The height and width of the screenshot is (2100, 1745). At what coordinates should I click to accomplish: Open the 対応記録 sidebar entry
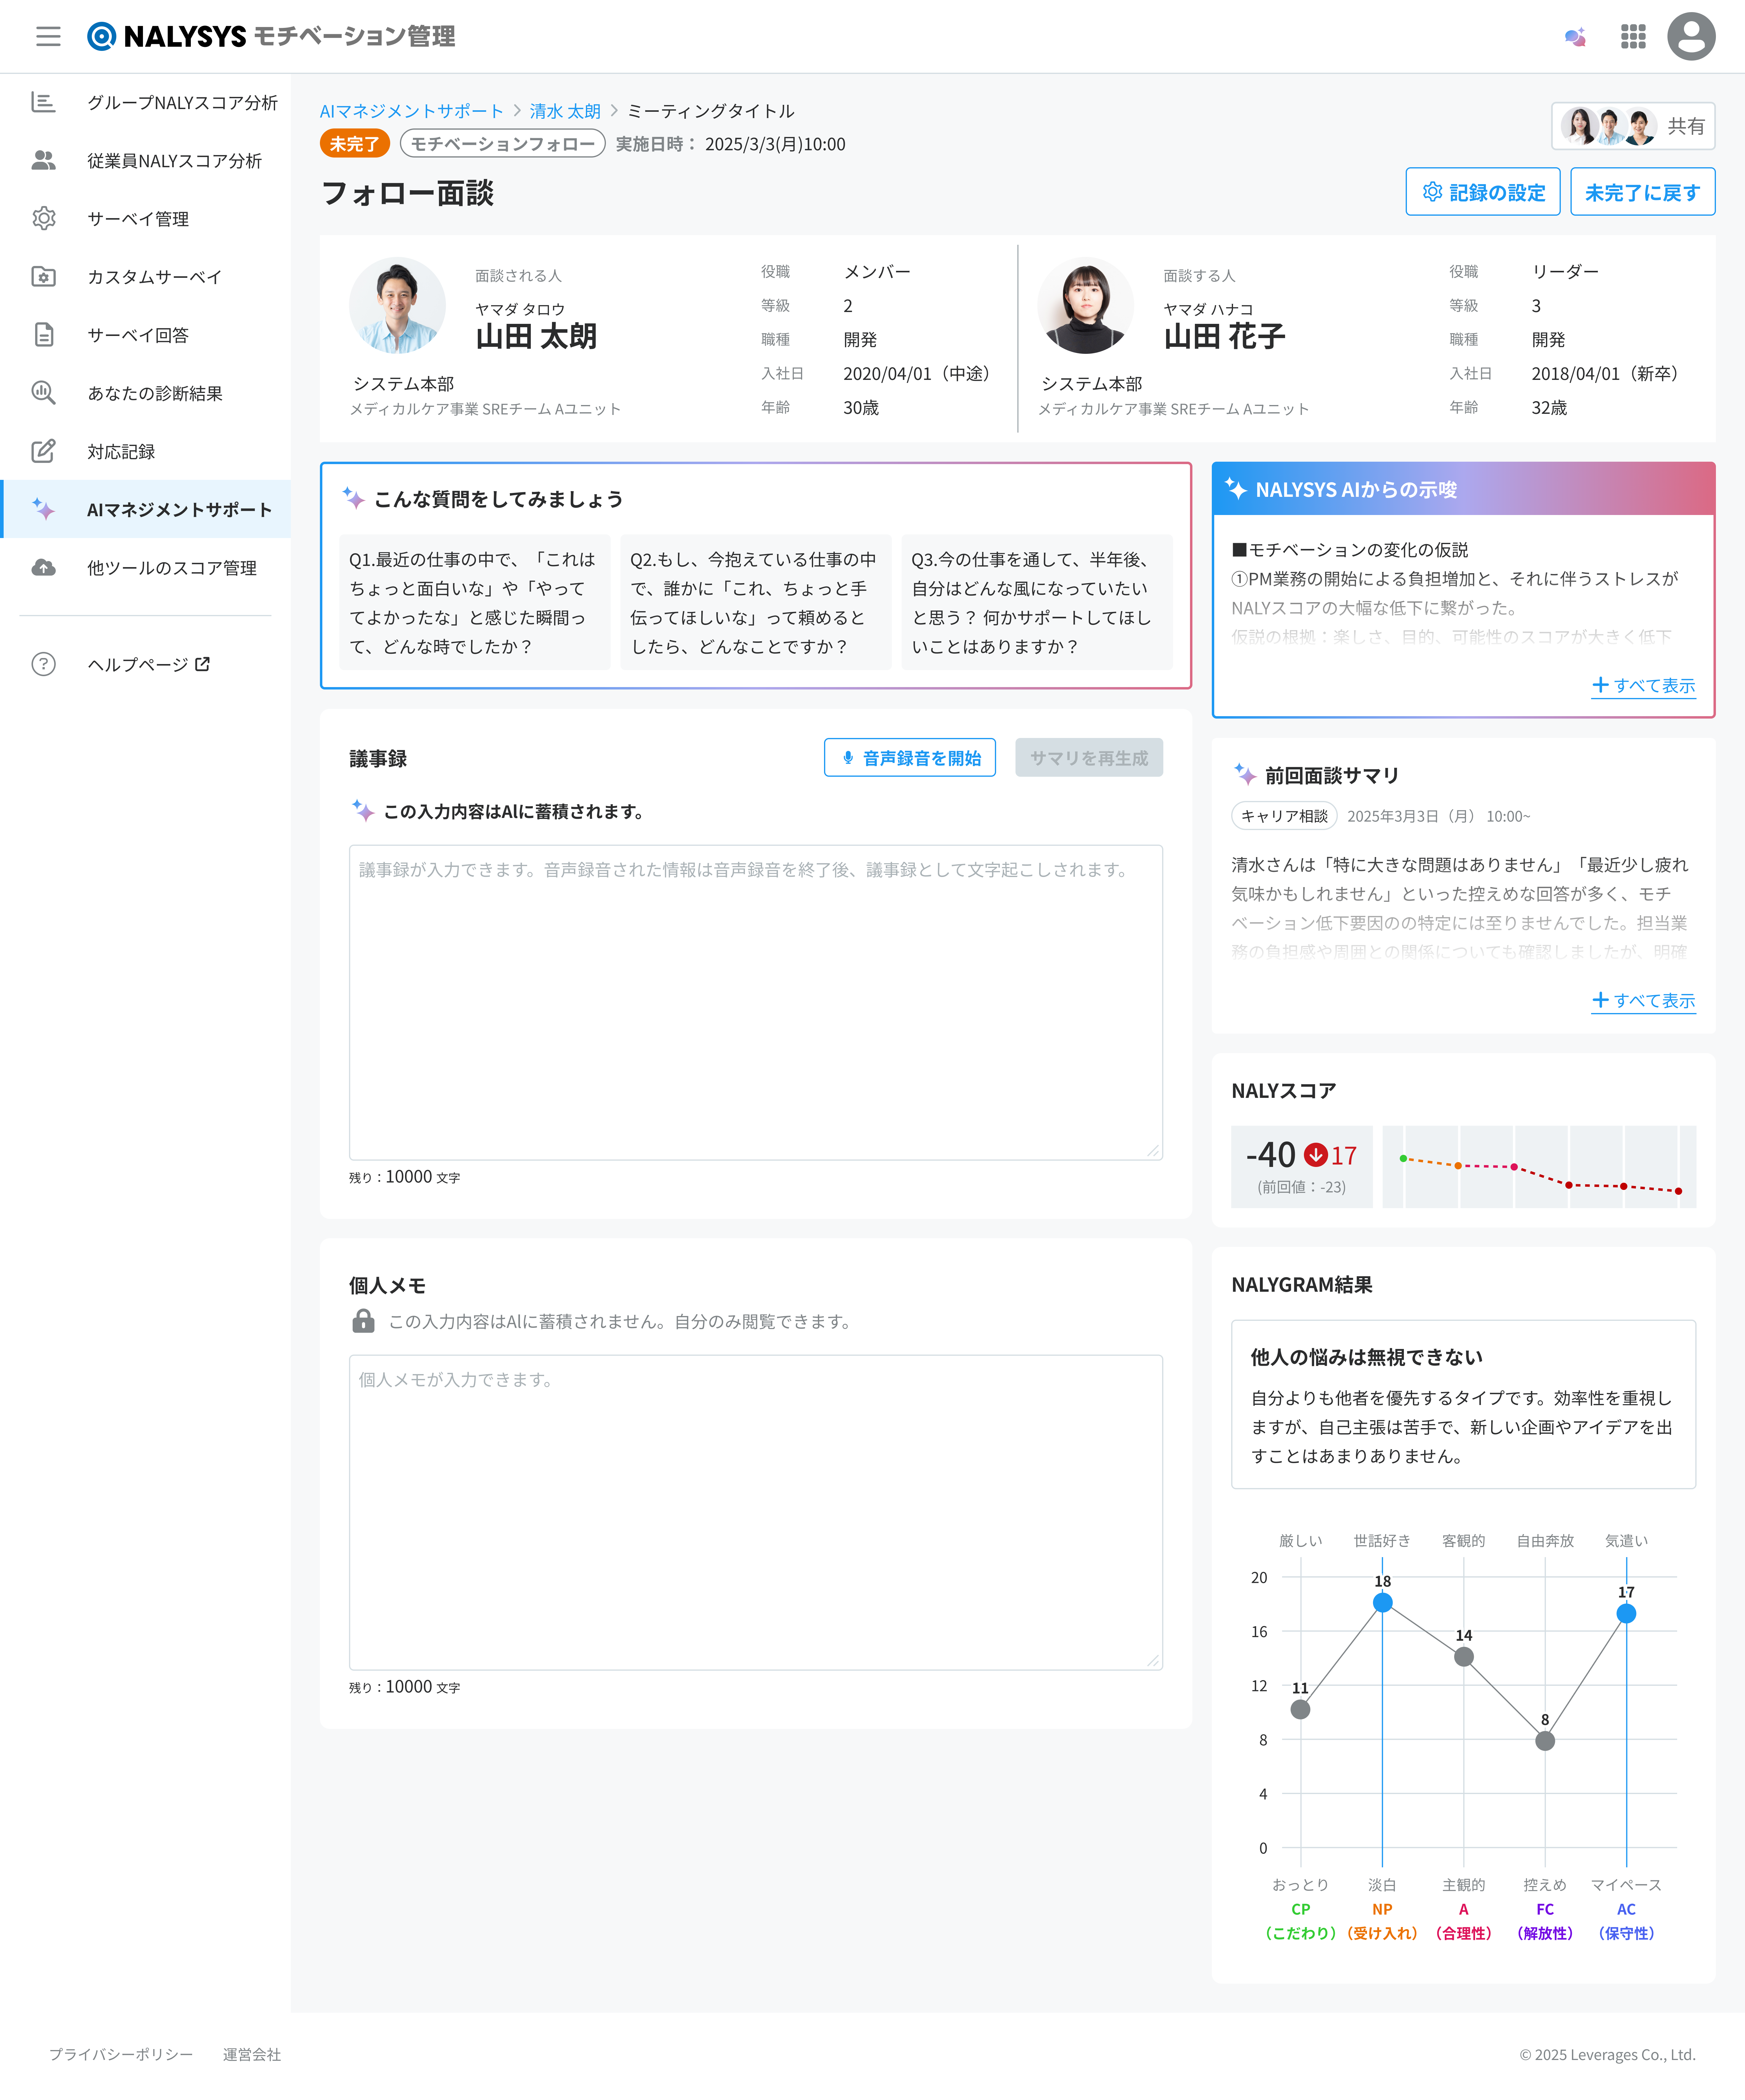(x=145, y=451)
